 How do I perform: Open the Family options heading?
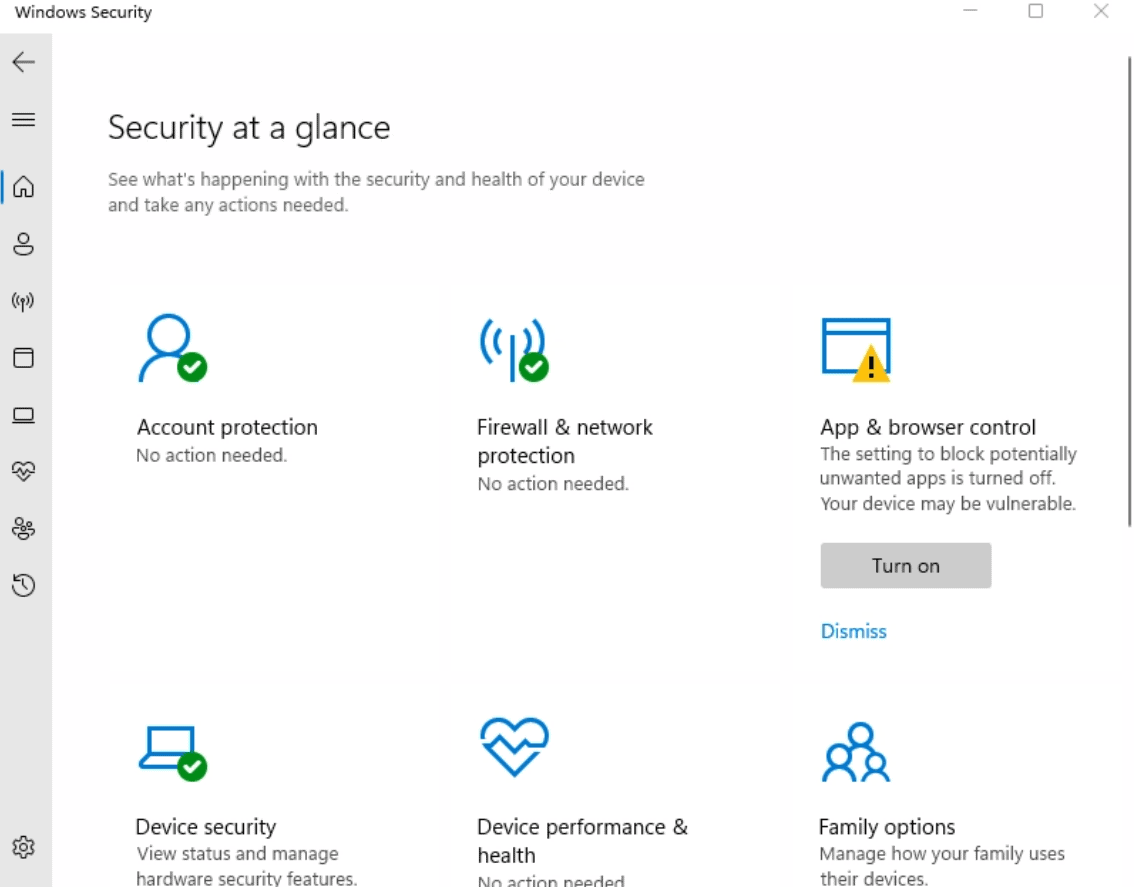[x=887, y=826]
